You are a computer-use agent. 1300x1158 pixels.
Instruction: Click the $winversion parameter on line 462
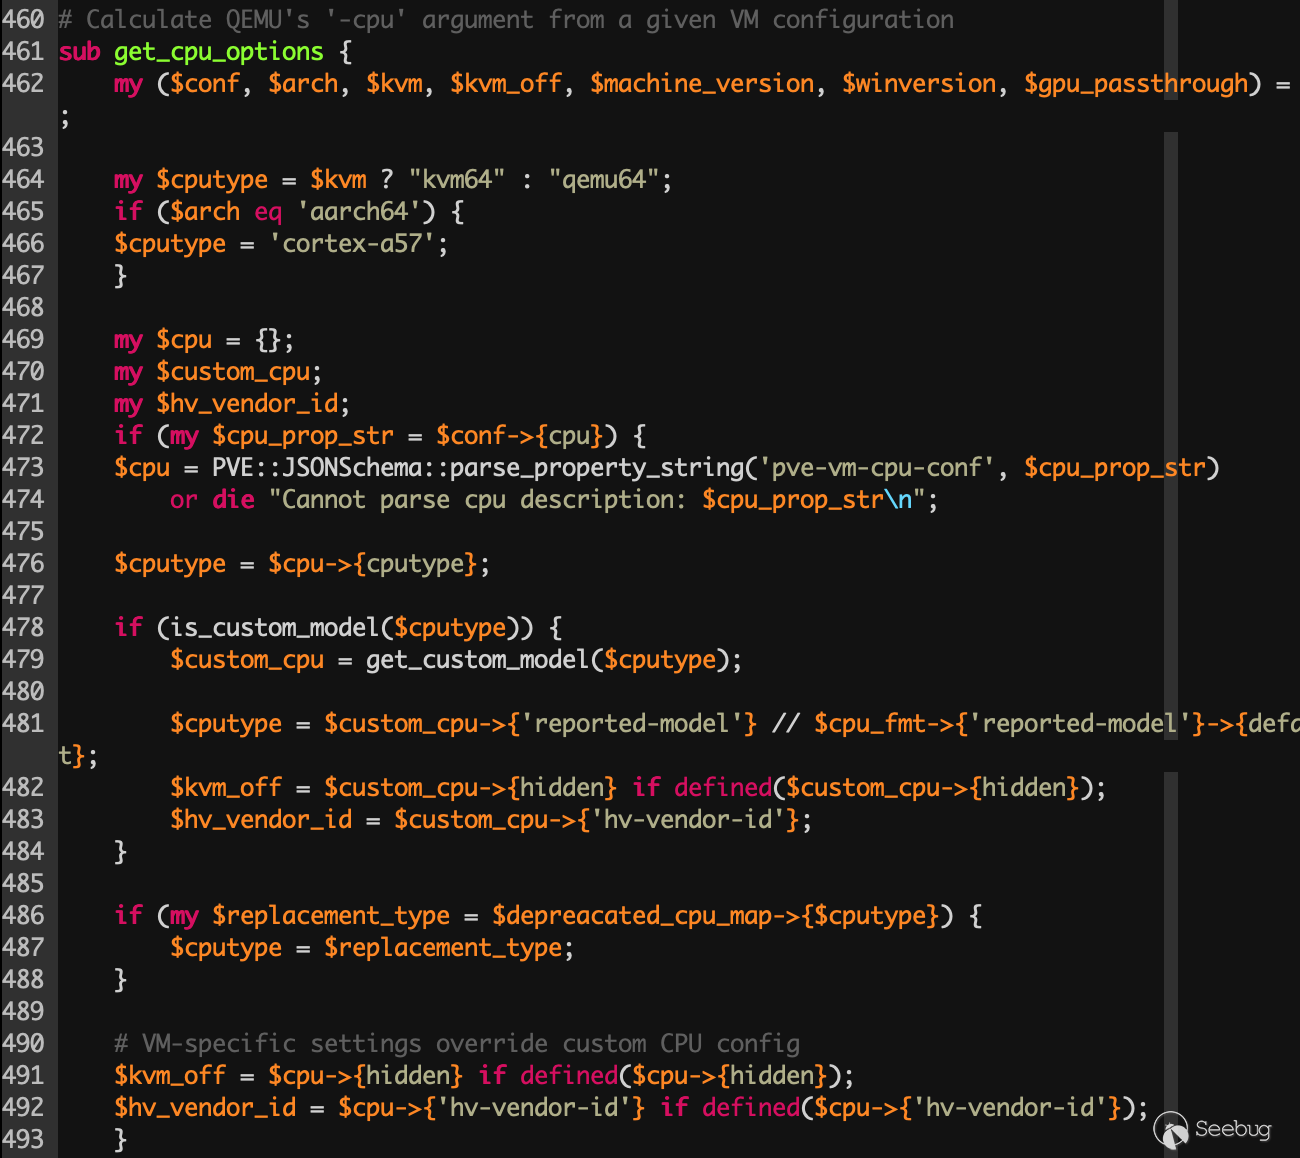[x=919, y=84]
